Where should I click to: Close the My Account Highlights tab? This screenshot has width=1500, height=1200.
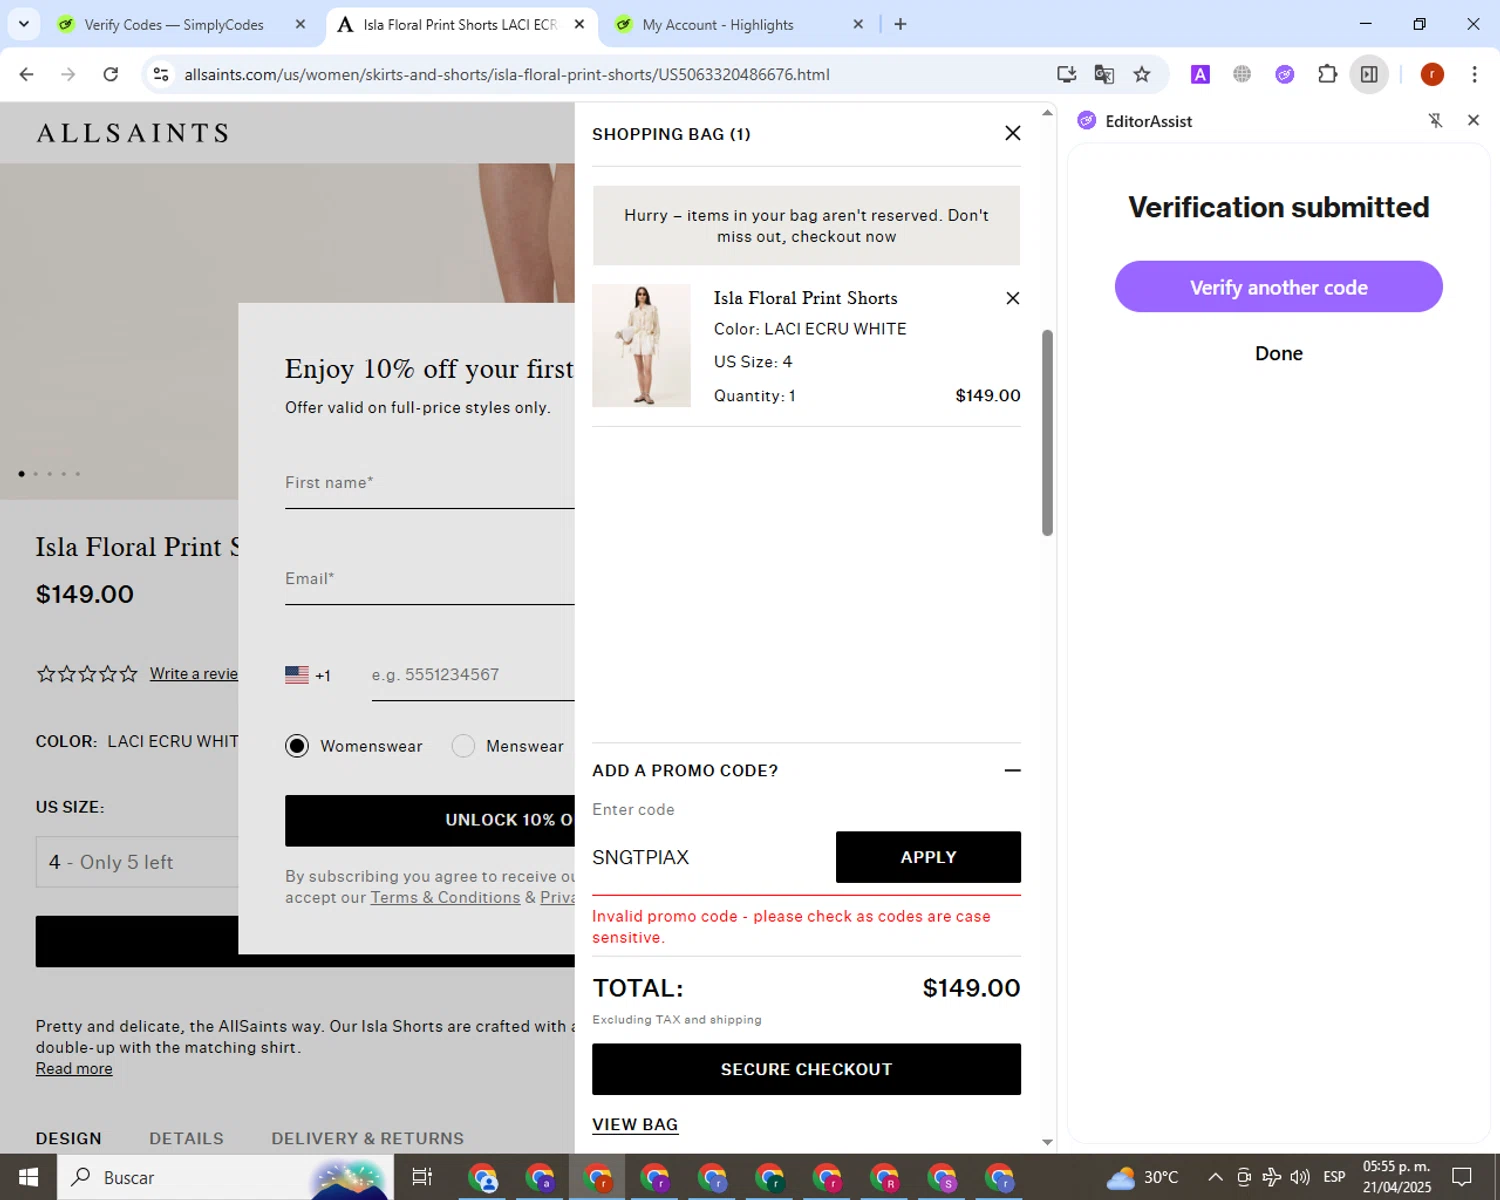[x=858, y=24]
